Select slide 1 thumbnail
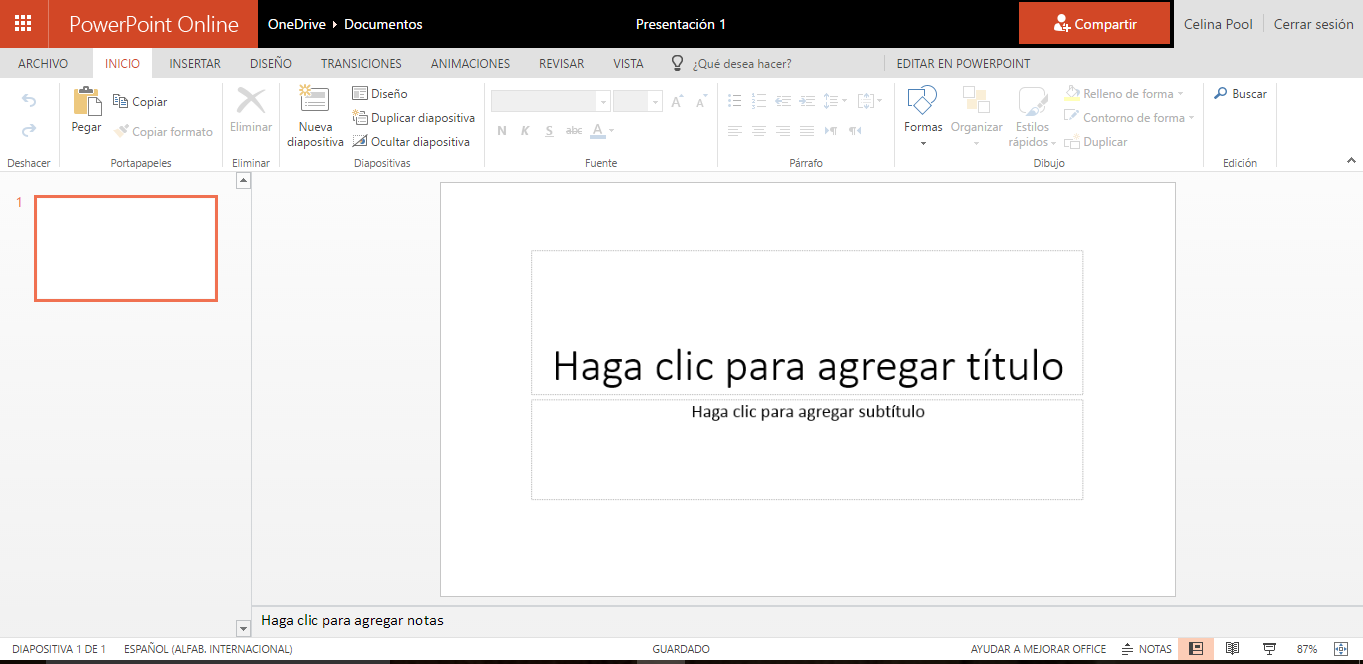 click(126, 248)
